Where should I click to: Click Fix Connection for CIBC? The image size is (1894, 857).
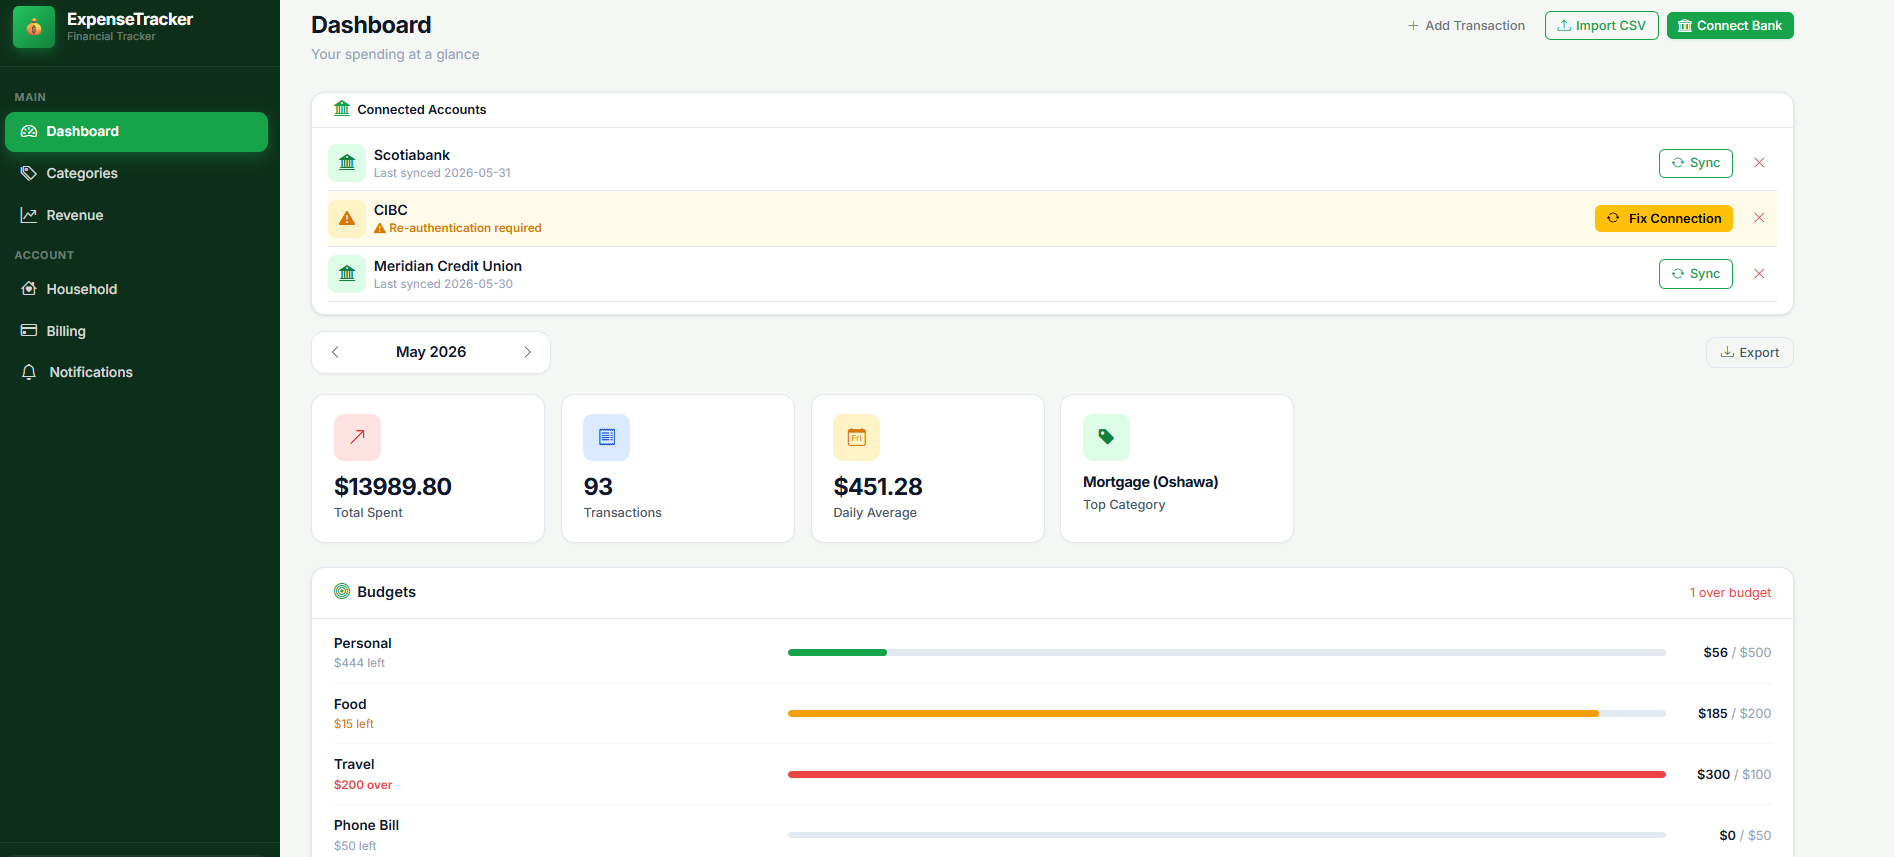pyautogui.click(x=1664, y=218)
